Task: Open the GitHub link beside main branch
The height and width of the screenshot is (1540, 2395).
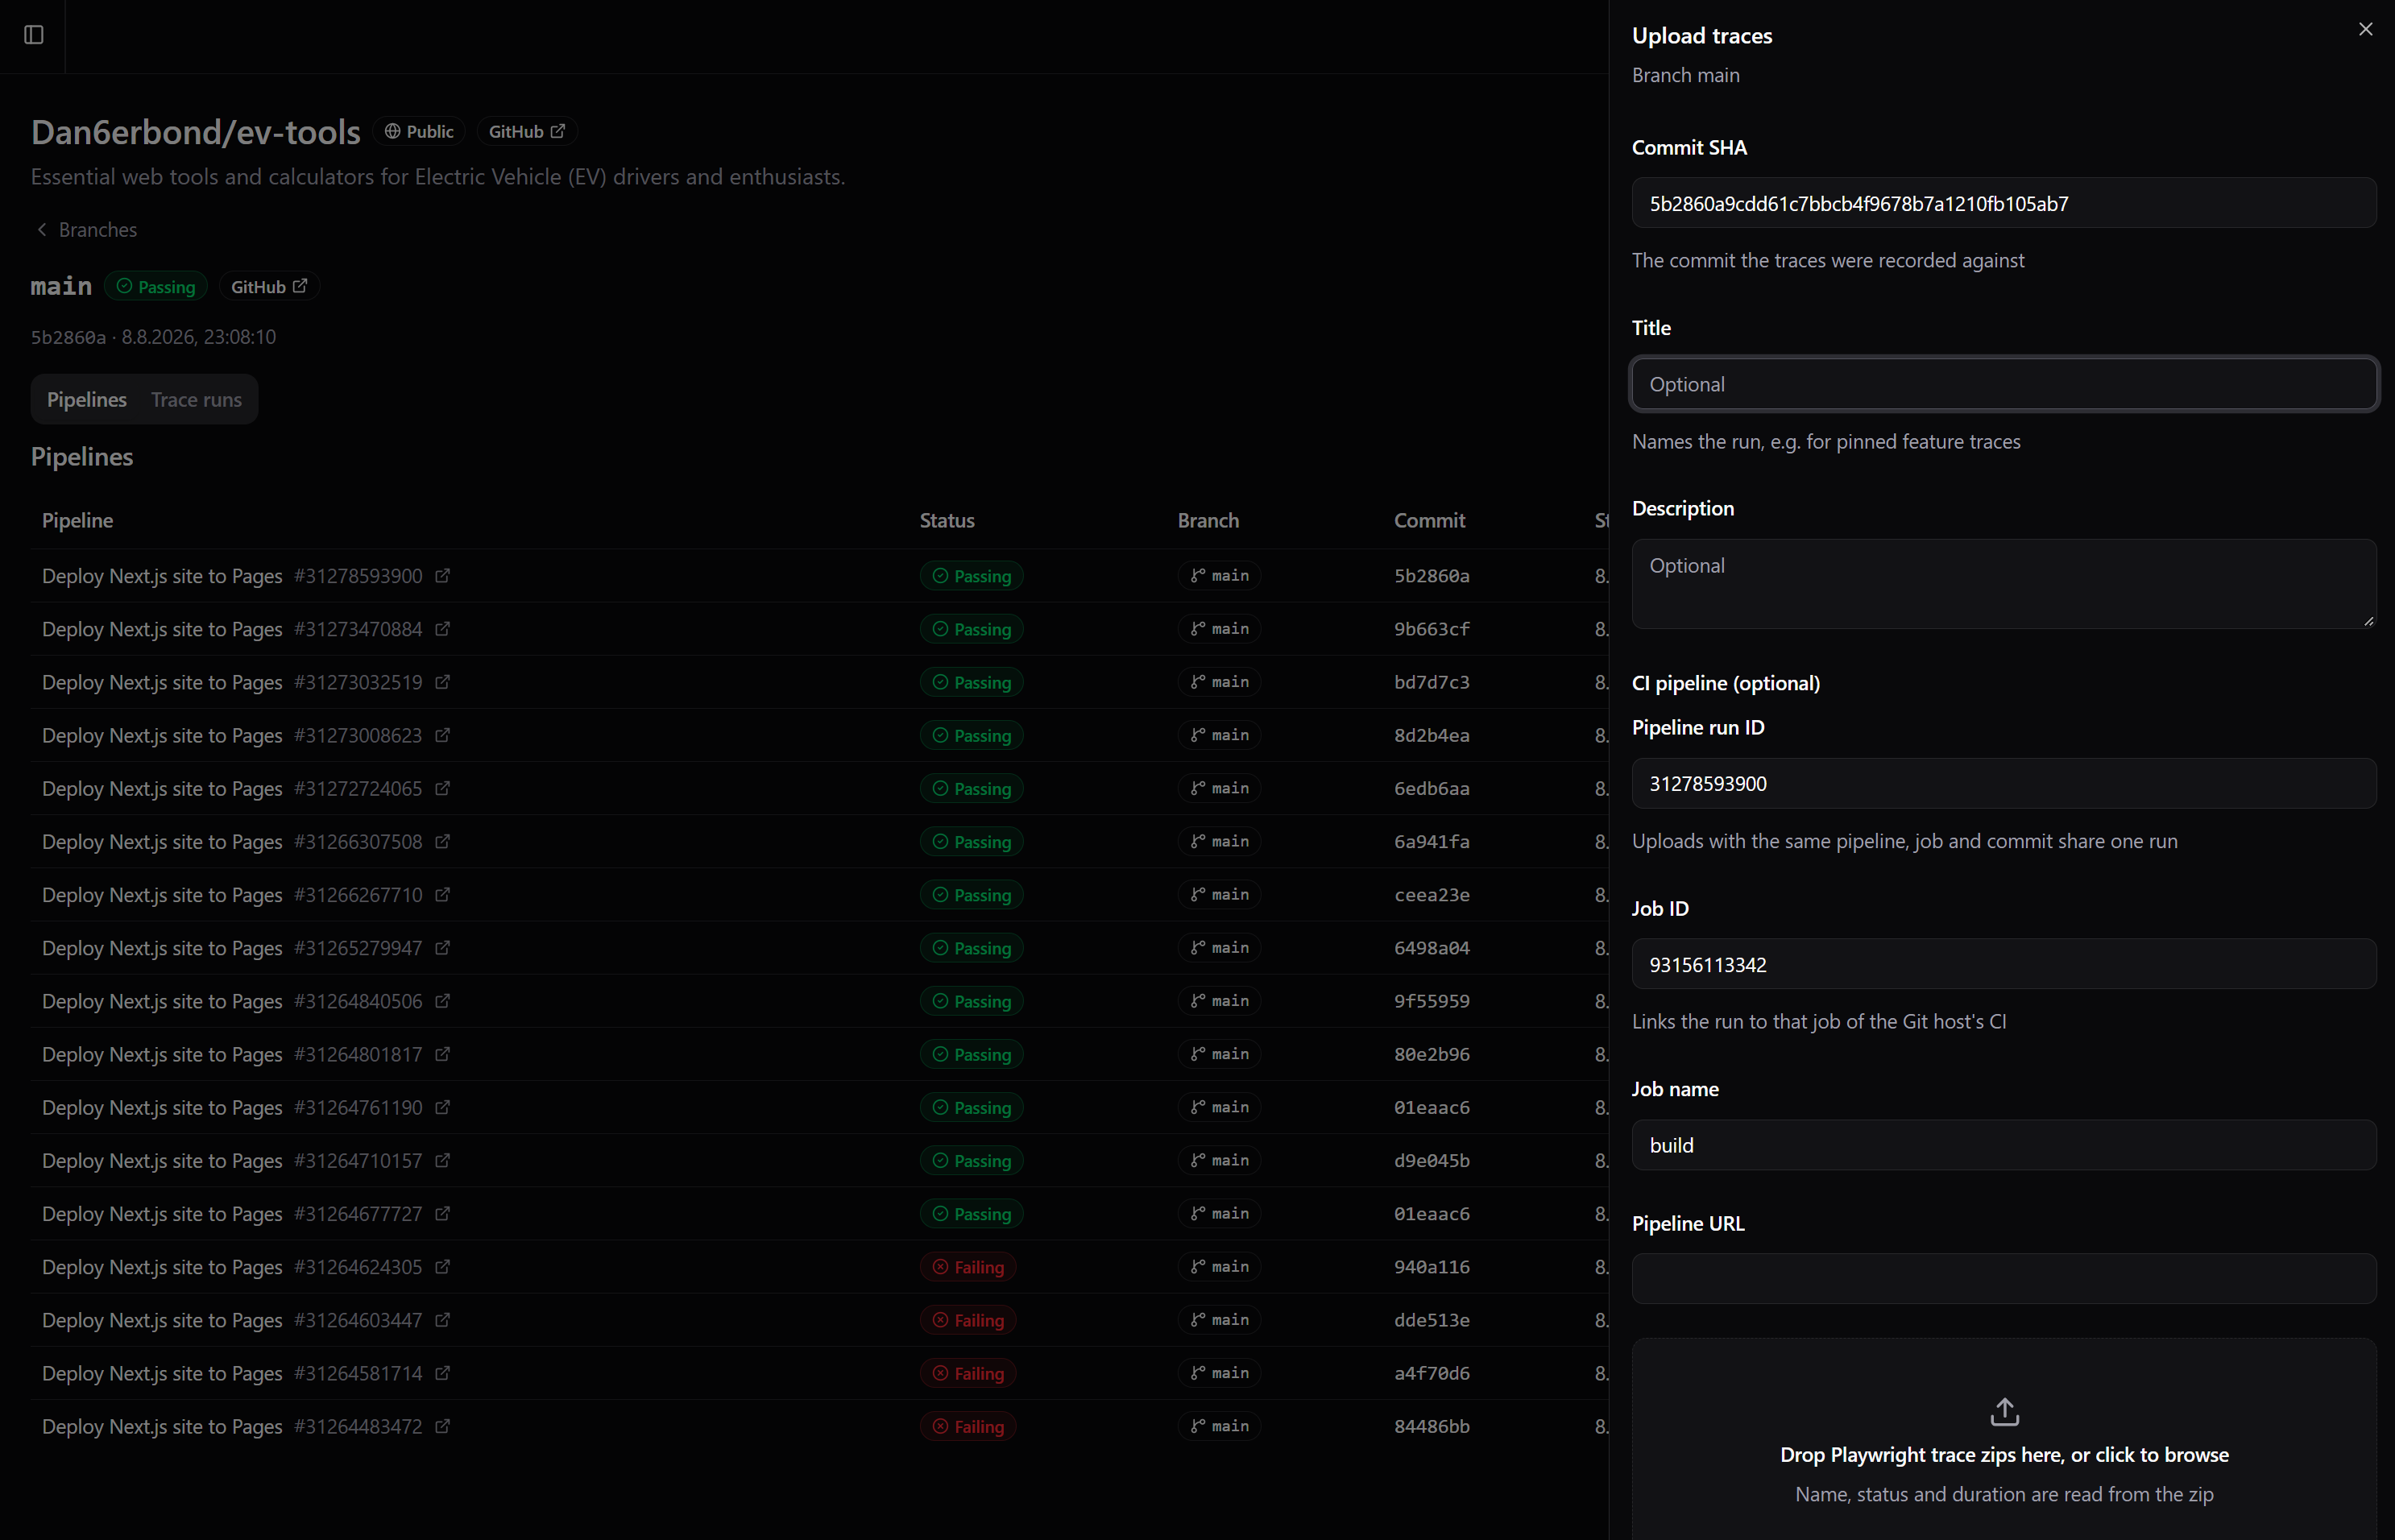Action: point(269,287)
